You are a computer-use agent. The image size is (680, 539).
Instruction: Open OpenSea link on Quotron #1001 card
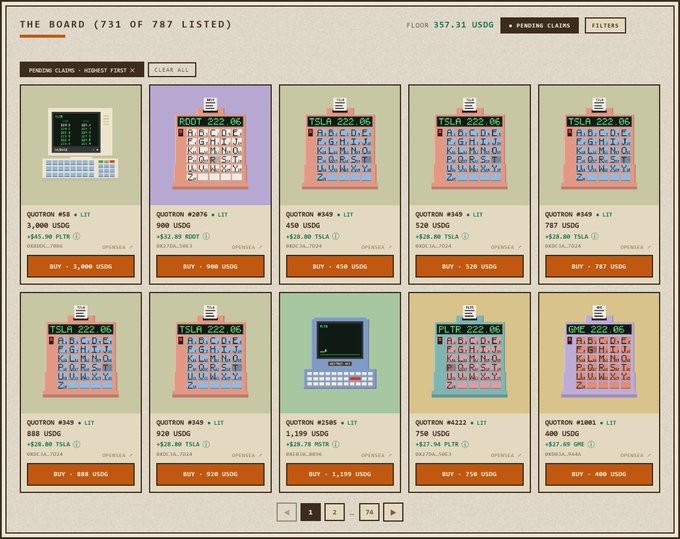pos(636,455)
